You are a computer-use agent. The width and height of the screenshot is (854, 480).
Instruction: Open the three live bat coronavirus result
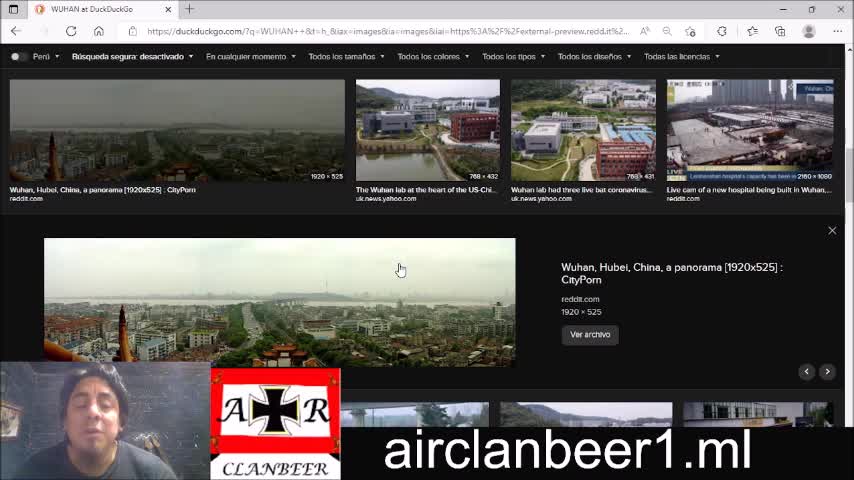coord(582,190)
